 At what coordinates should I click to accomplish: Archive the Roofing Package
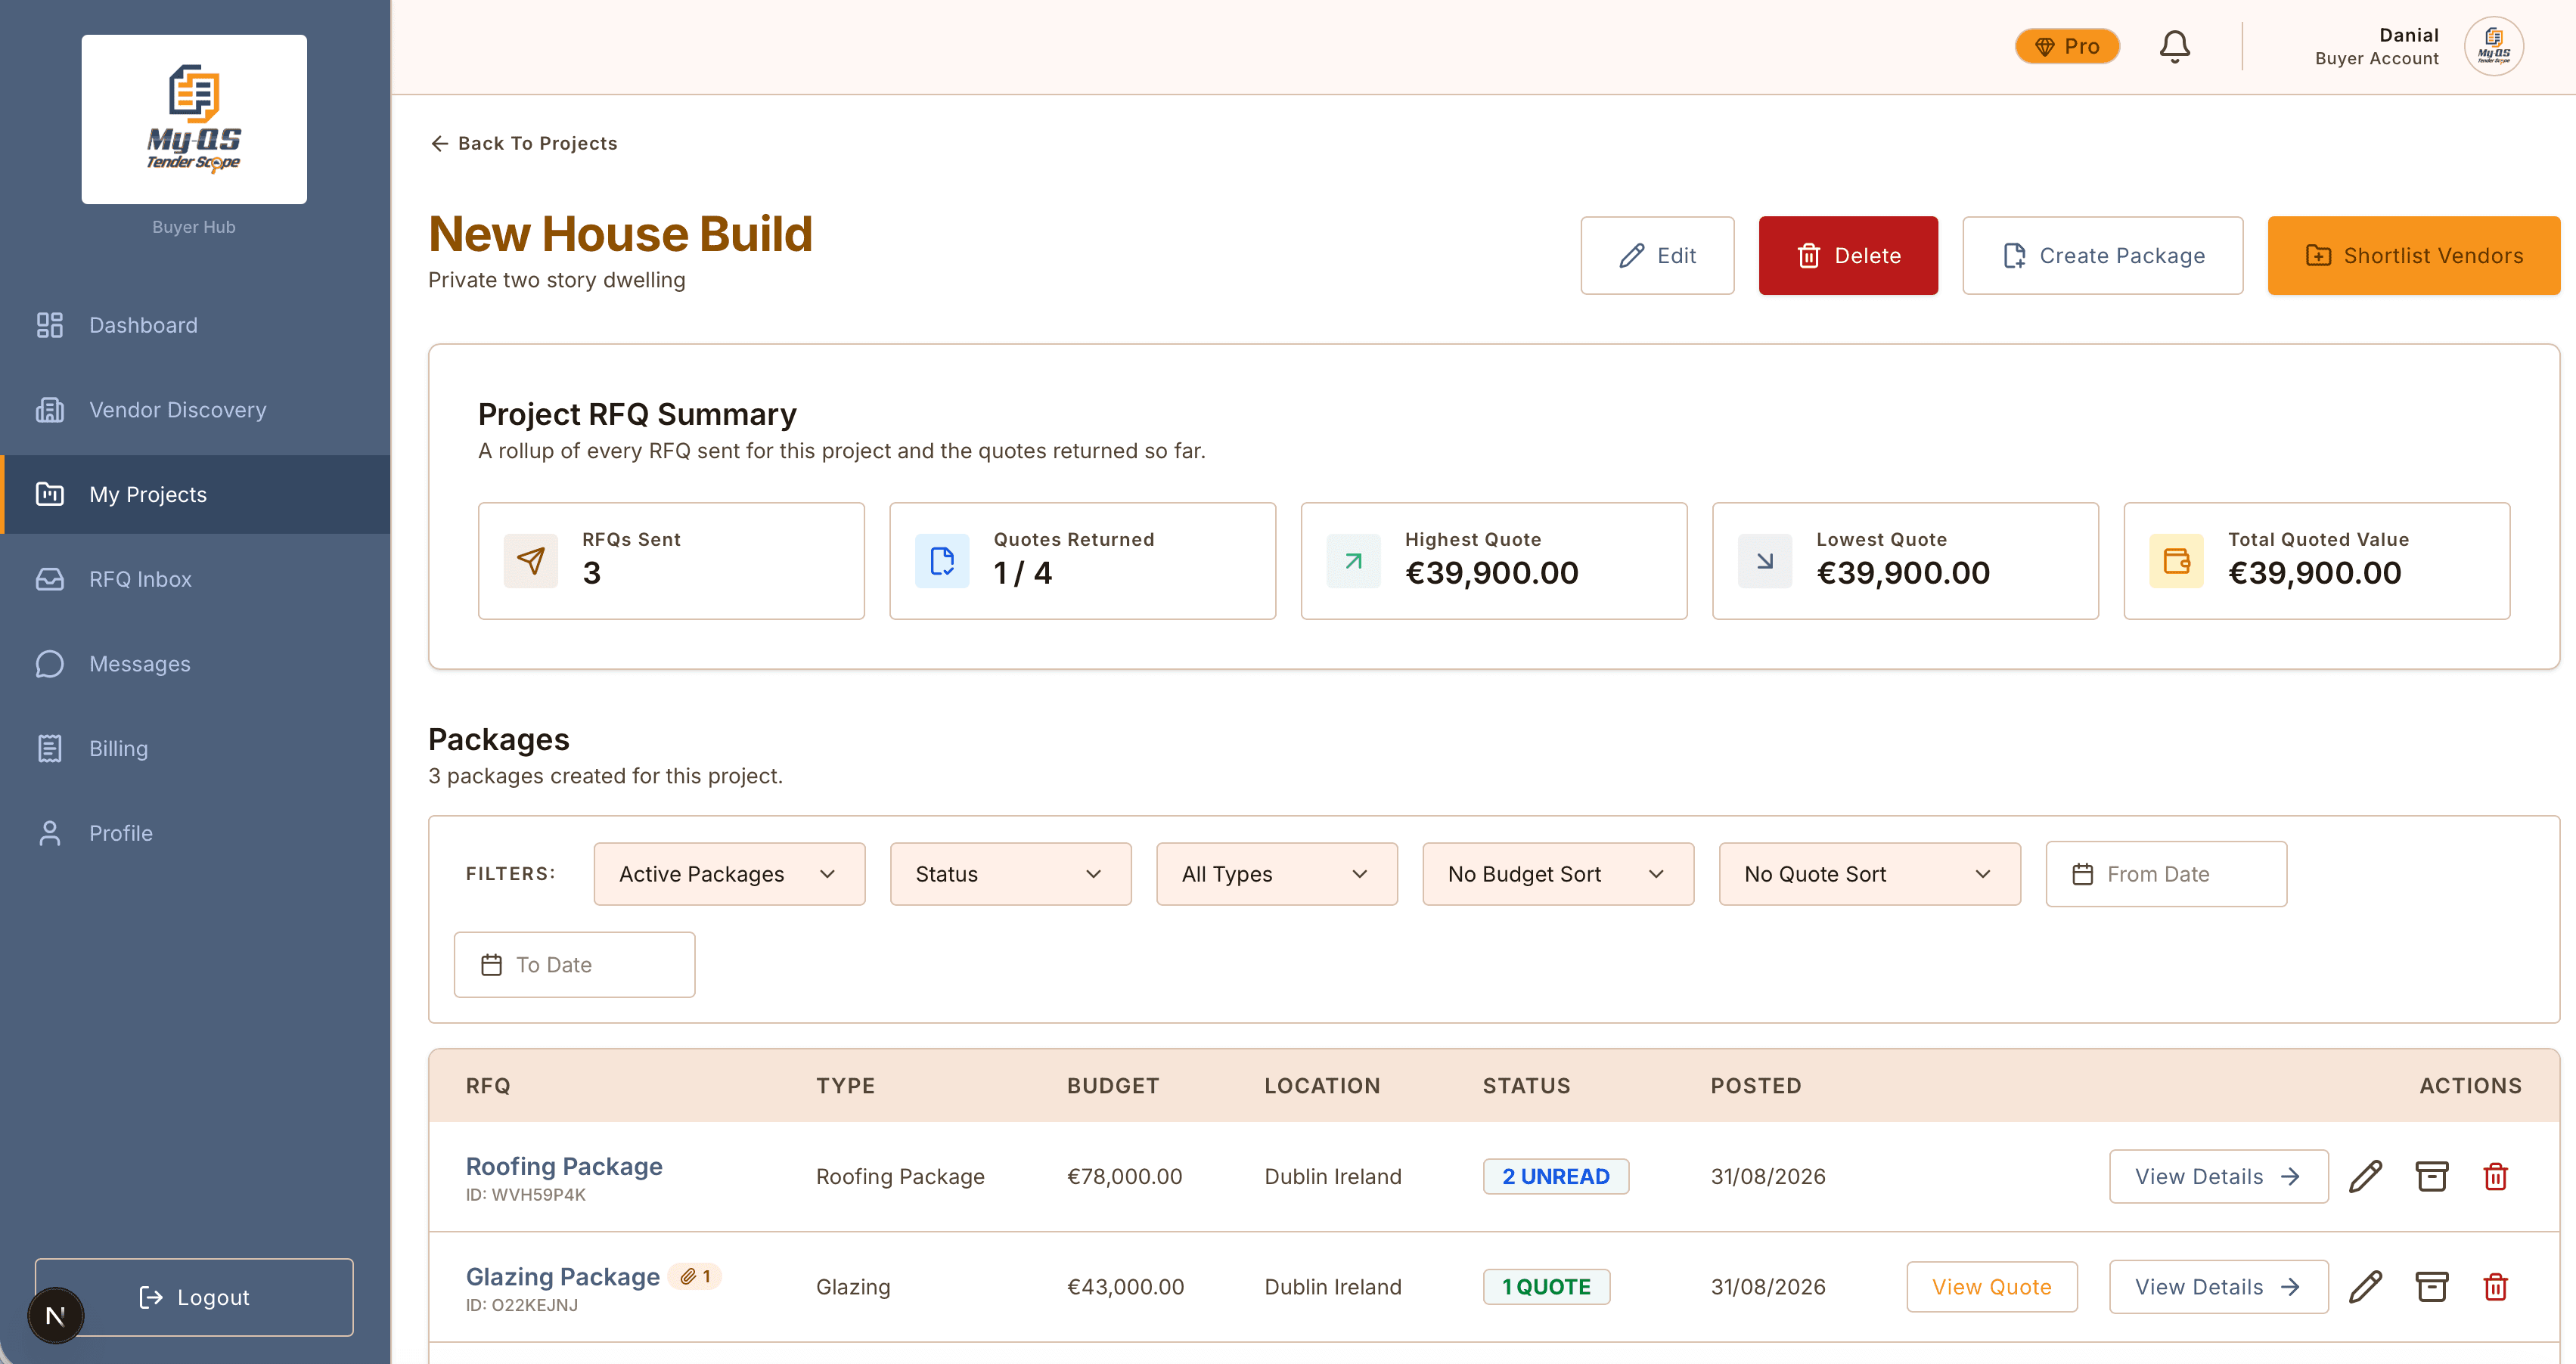click(2431, 1176)
